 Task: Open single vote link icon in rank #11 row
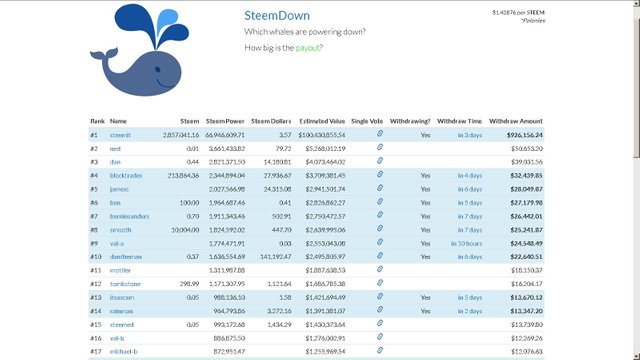tap(380, 269)
